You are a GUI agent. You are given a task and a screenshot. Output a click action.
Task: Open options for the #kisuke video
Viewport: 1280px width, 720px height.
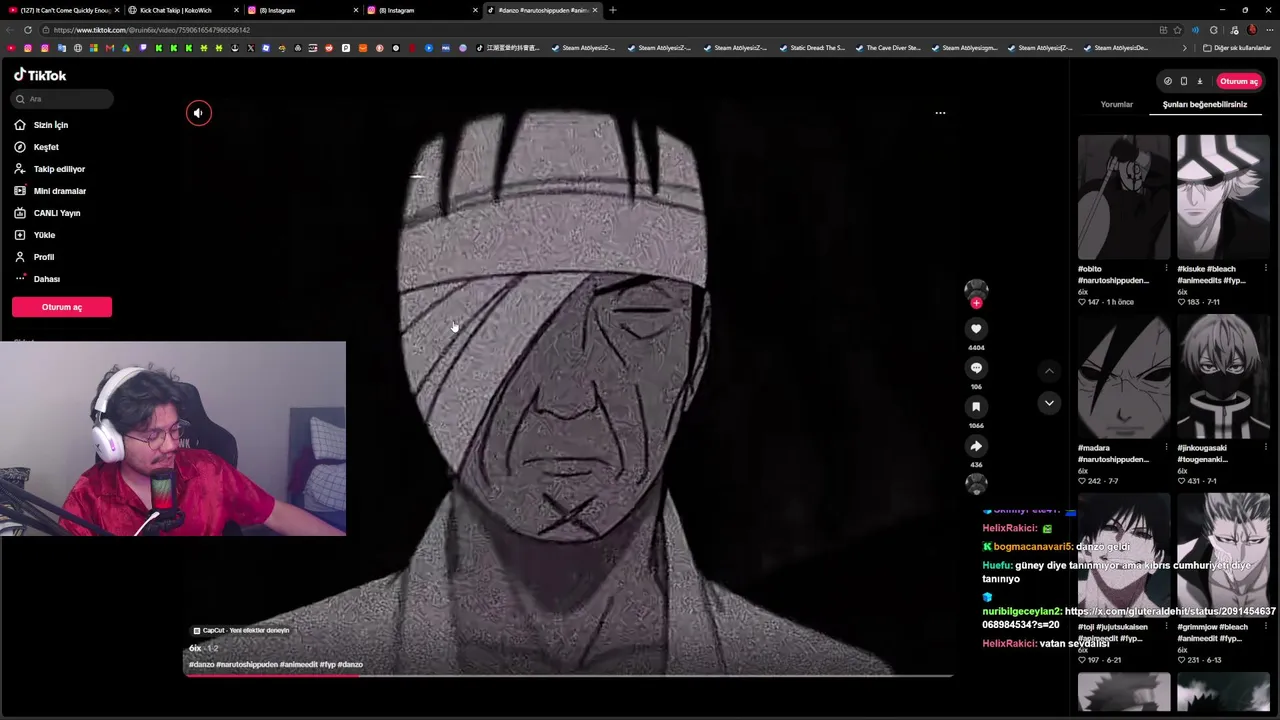pyautogui.click(x=1266, y=269)
